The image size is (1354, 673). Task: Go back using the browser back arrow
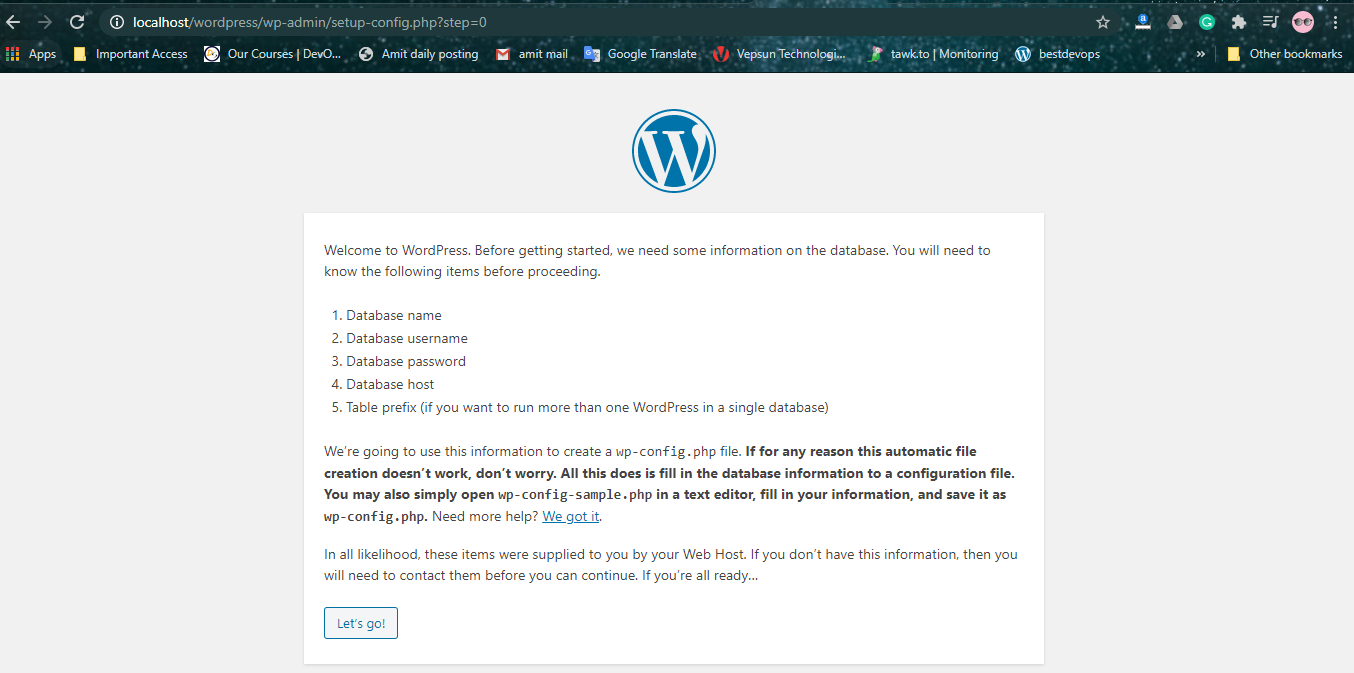13,21
